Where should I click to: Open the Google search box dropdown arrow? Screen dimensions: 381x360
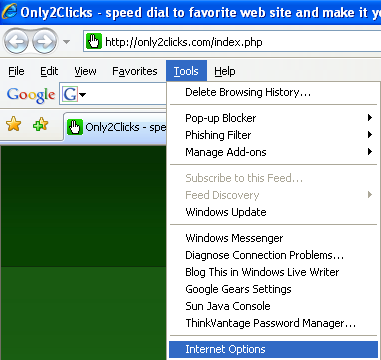[x=83, y=95]
